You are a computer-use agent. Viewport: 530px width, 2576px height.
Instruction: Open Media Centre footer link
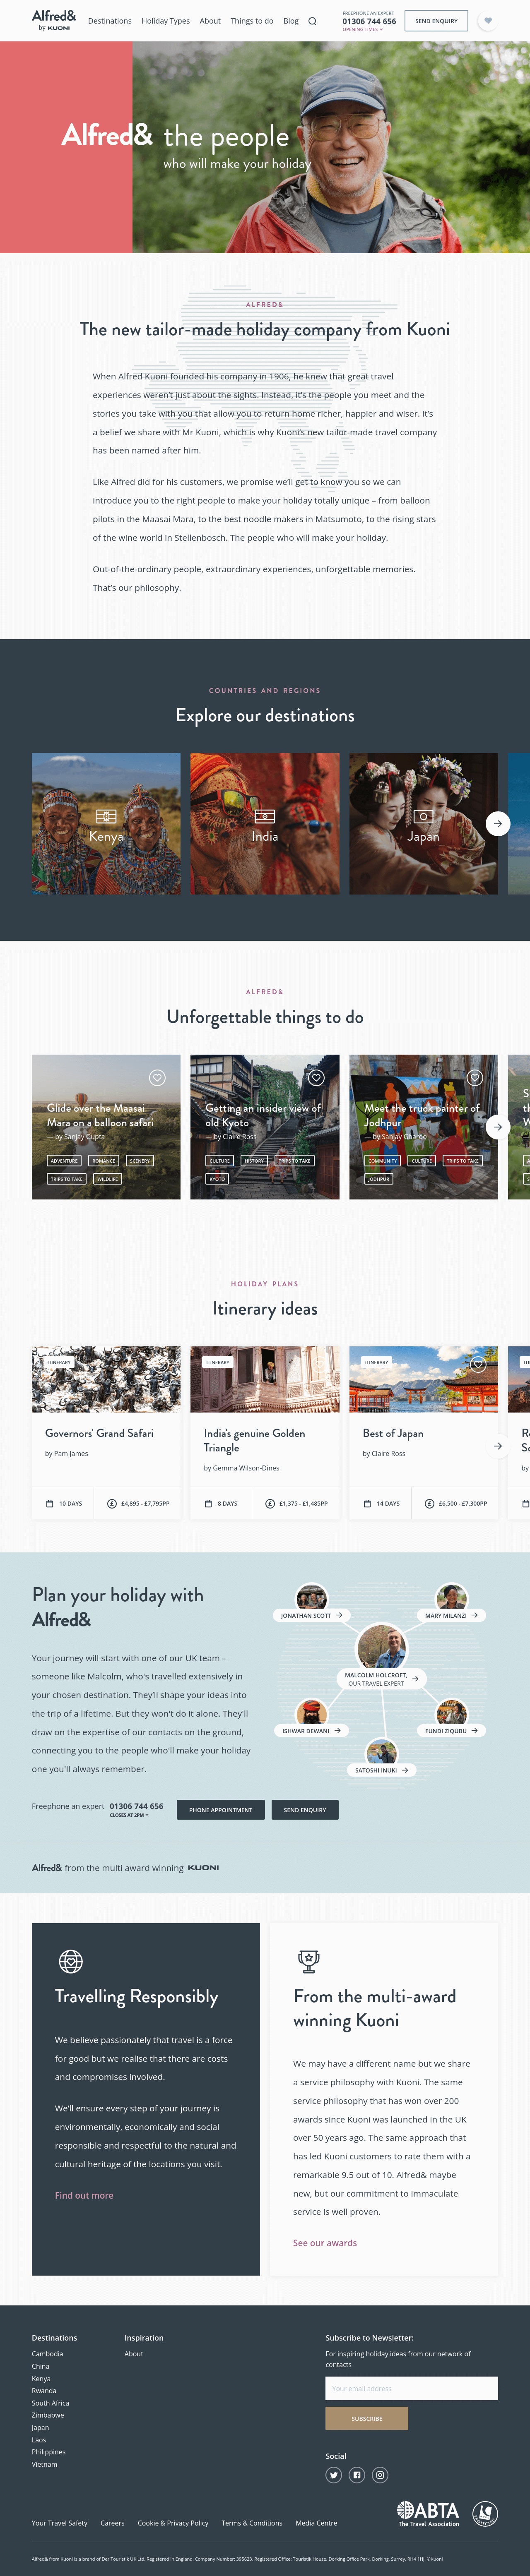point(316,2523)
